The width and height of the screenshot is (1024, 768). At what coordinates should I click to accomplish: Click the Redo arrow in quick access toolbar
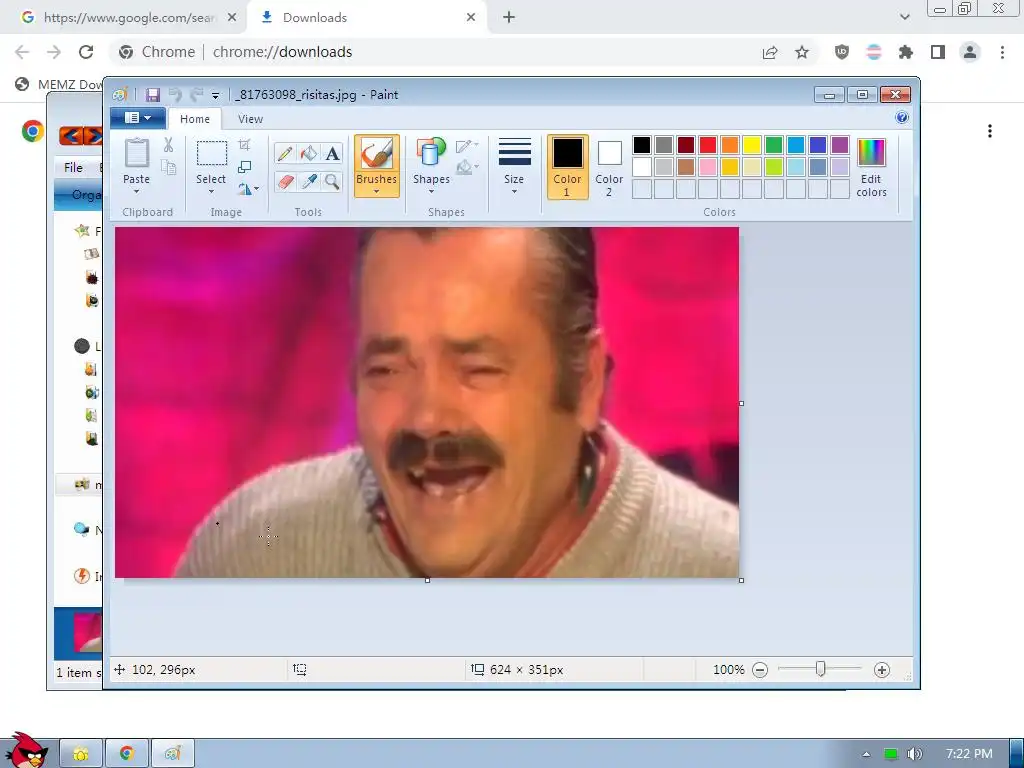pos(197,95)
